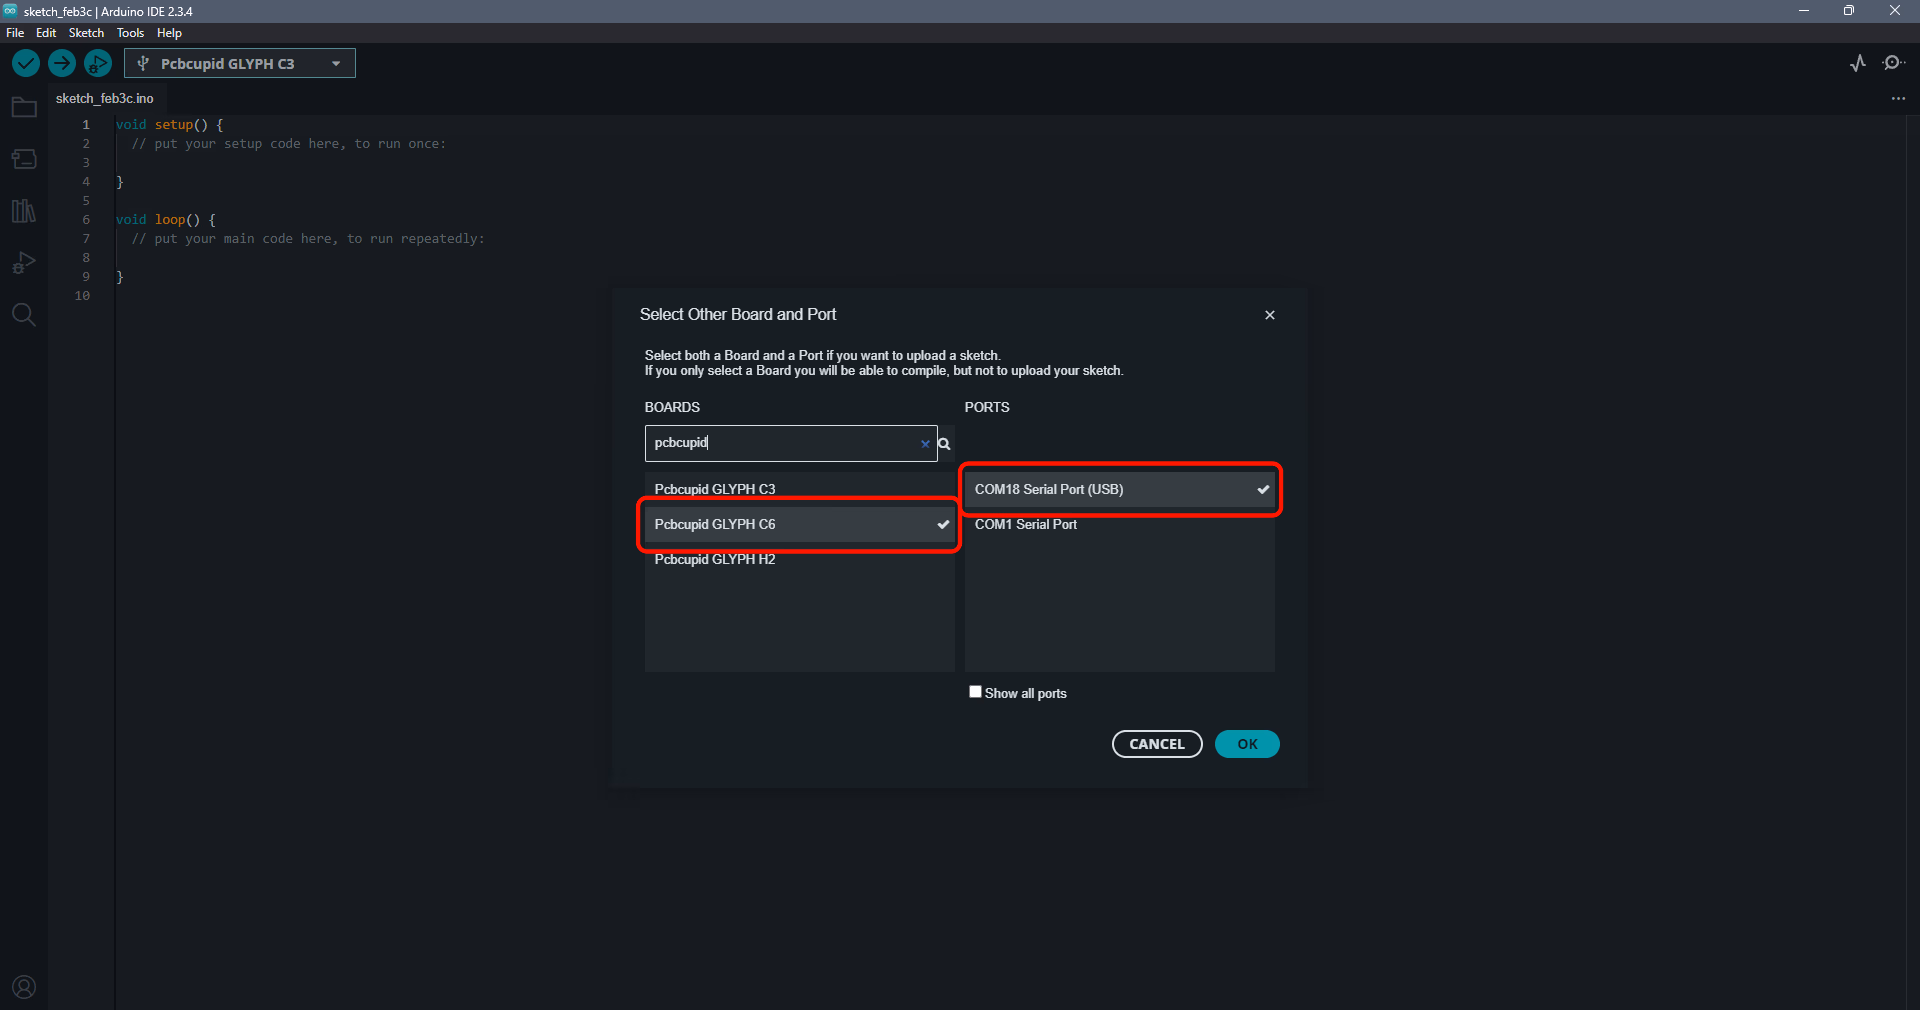Open the Sketch menu
The height and width of the screenshot is (1010, 1920).
tap(86, 33)
